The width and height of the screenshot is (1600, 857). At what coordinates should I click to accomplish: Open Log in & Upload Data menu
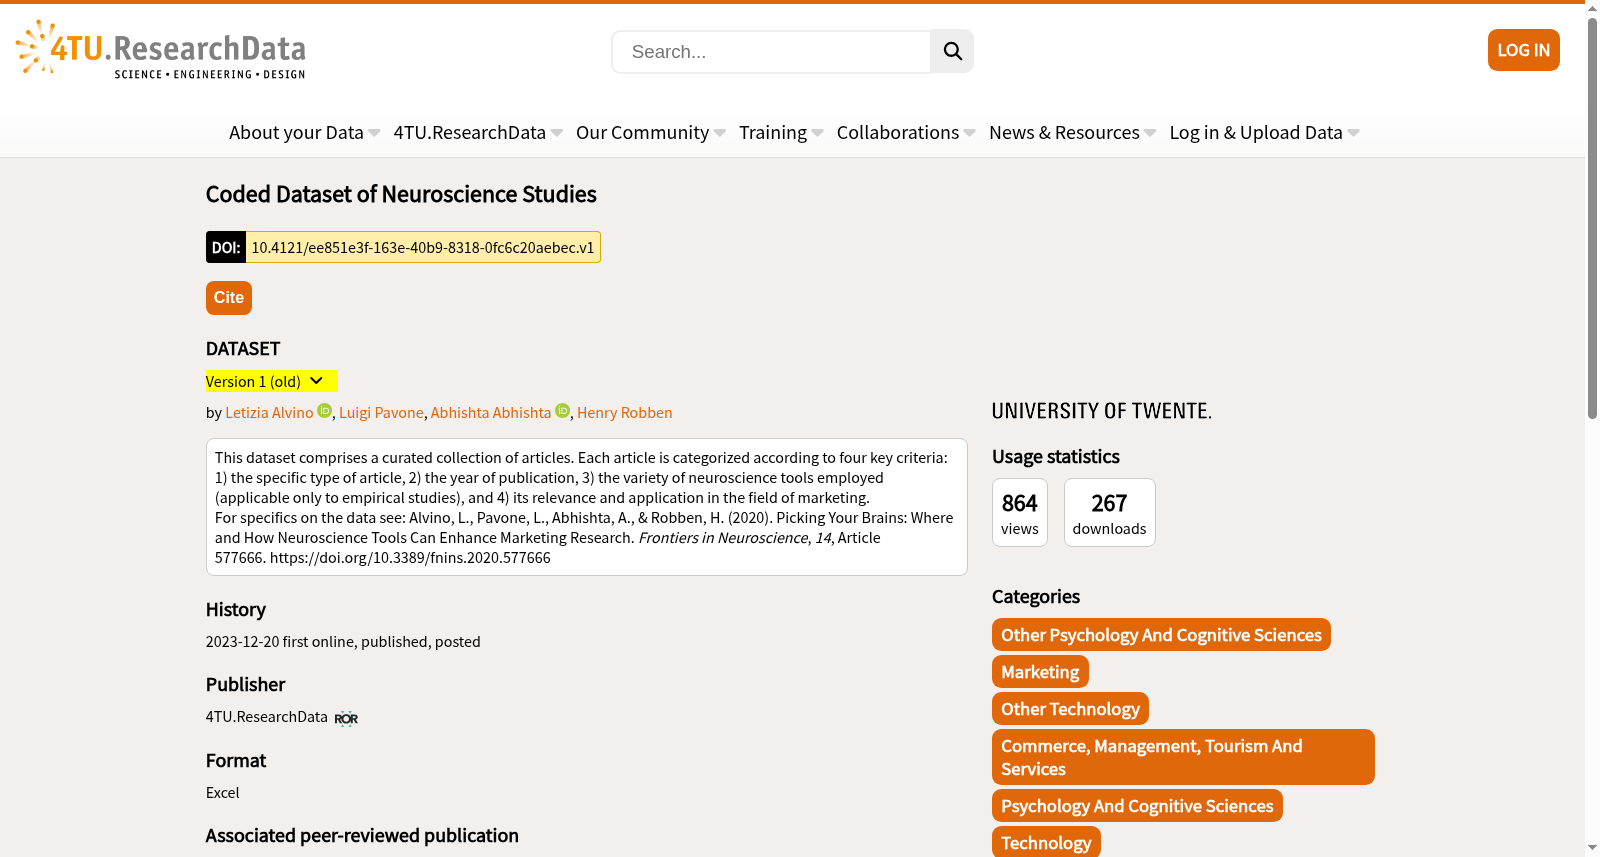[x=1264, y=133]
